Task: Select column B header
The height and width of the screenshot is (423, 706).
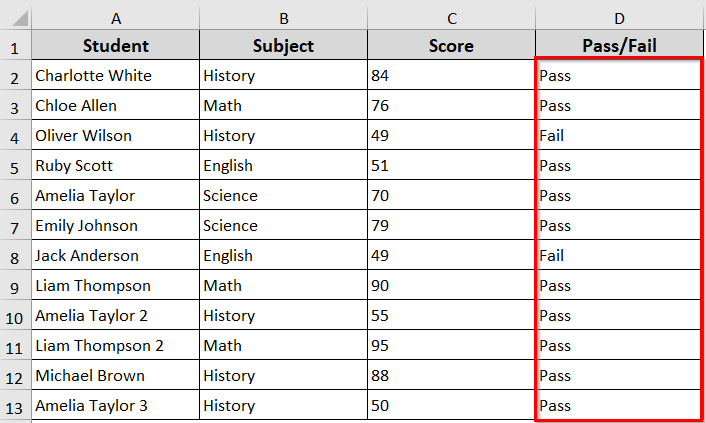Action: (283, 18)
